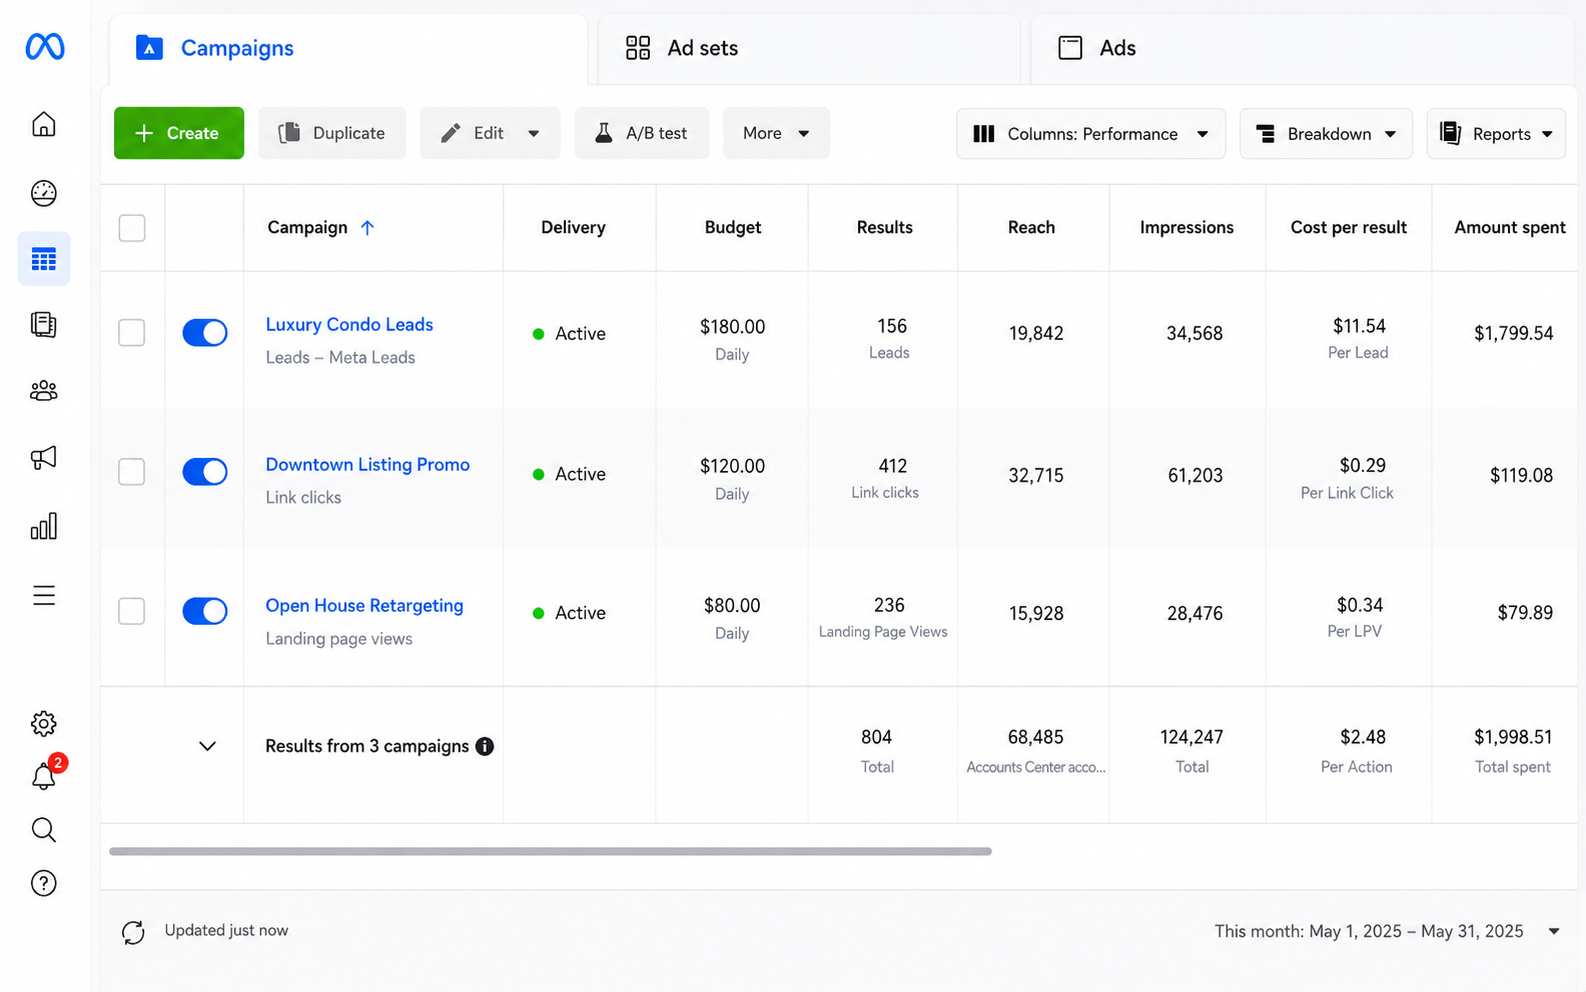Switch to the Ads tab
Viewport: 1586px width, 992px height.
[x=1302, y=48]
